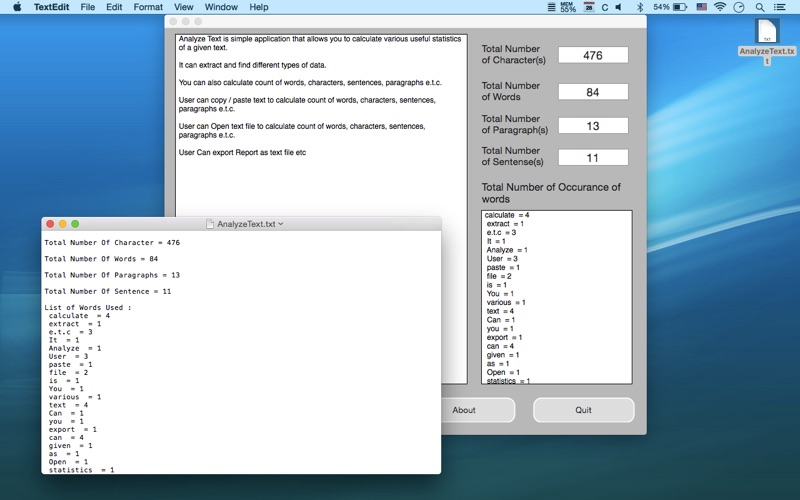Click the Total Number of Sentences field 11

pos(593,158)
